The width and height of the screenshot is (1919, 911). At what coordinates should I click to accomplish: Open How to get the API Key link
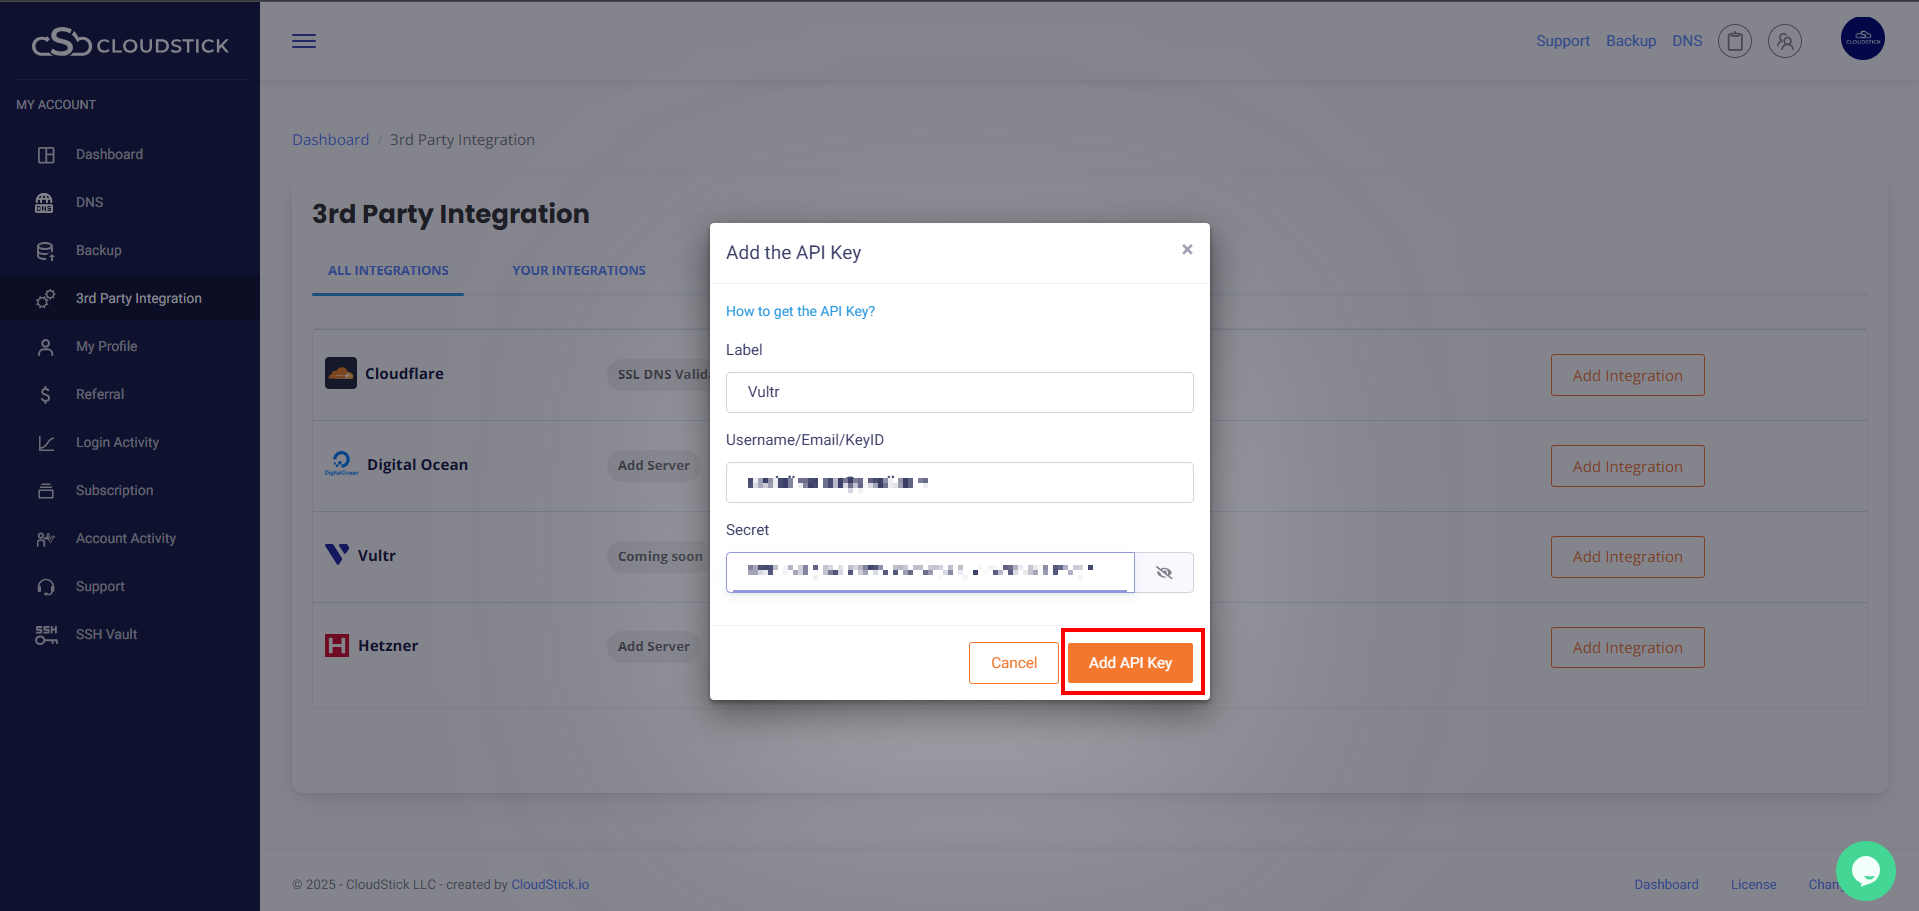click(800, 311)
